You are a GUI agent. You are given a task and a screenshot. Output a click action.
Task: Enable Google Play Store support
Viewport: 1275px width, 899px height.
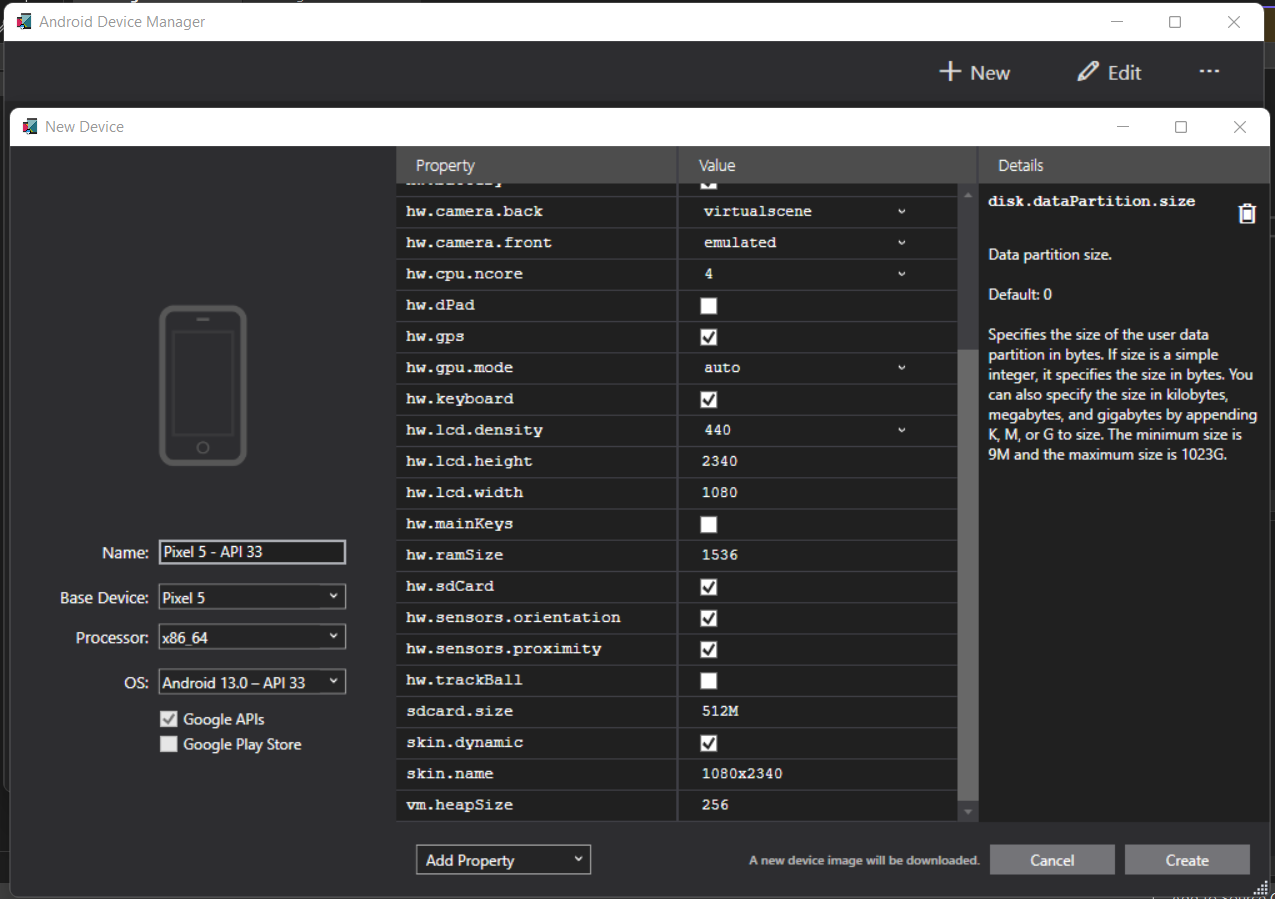click(x=169, y=744)
